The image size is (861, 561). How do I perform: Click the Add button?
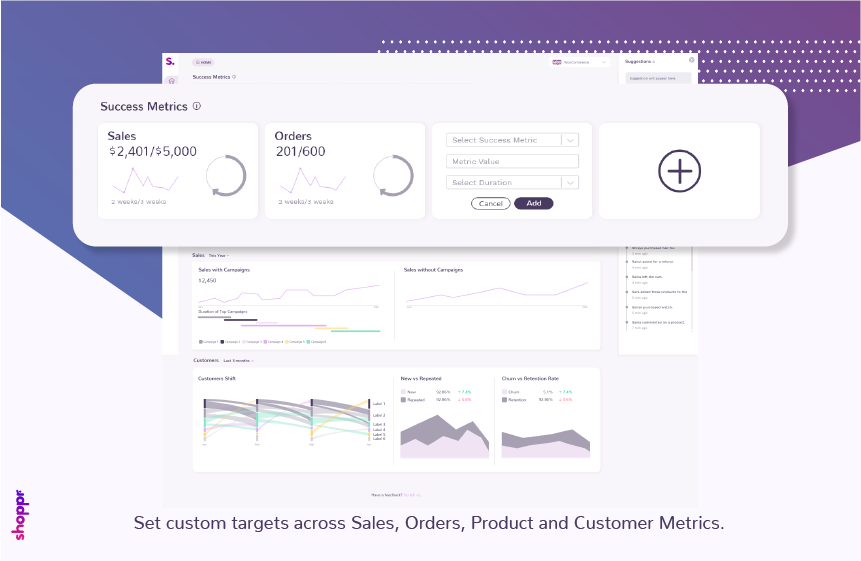coord(534,204)
